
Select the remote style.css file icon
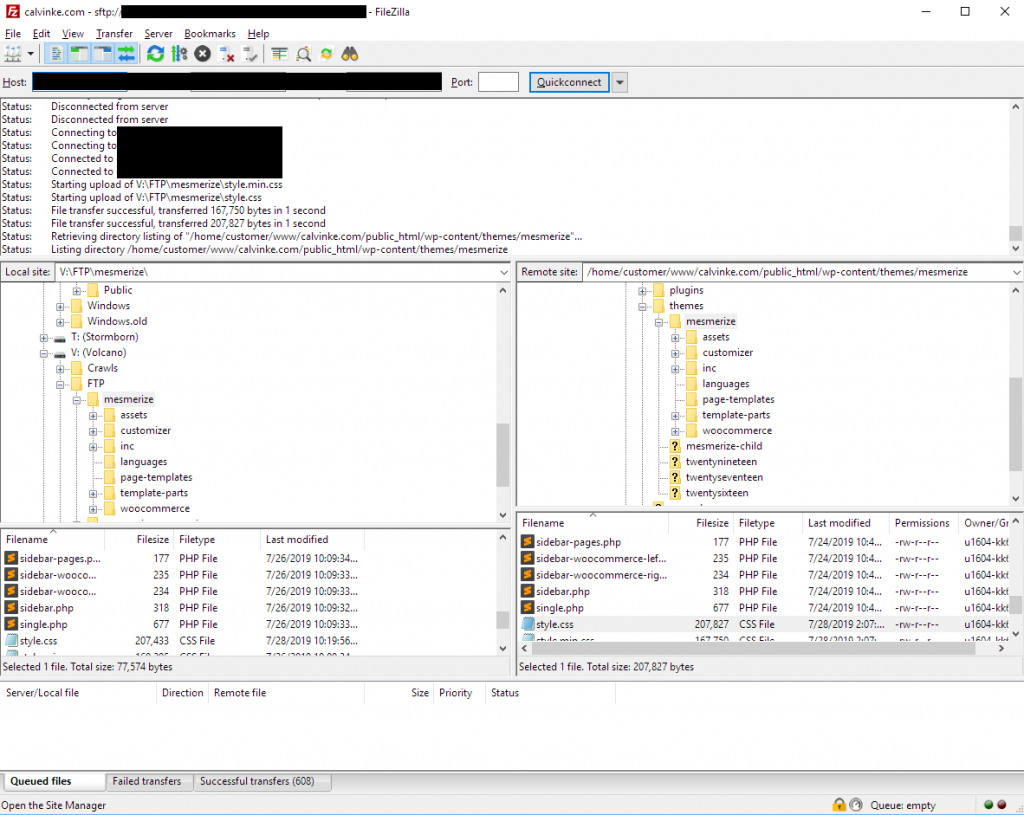[x=528, y=624]
